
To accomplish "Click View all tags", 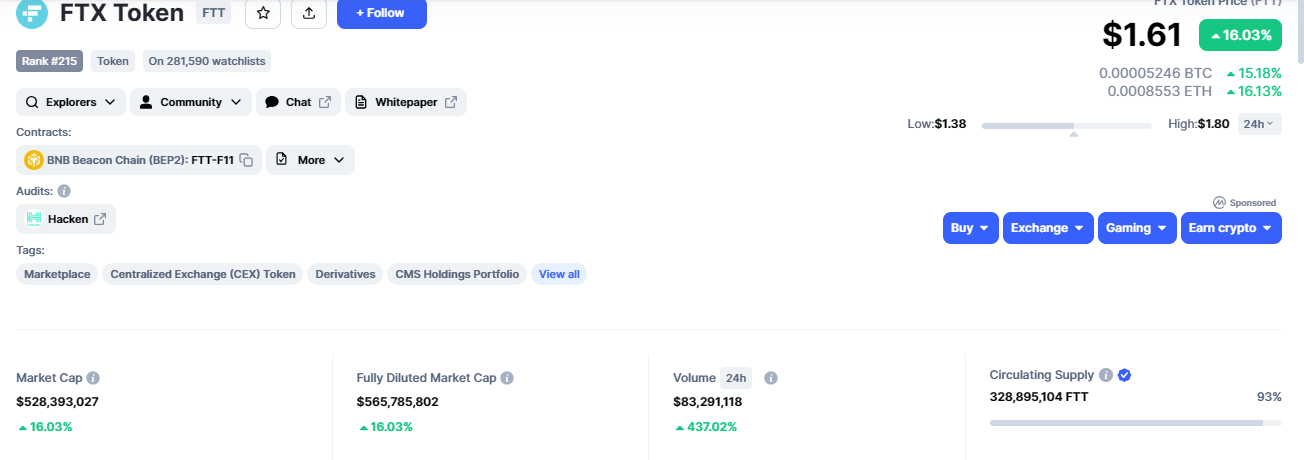I will 559,274.
